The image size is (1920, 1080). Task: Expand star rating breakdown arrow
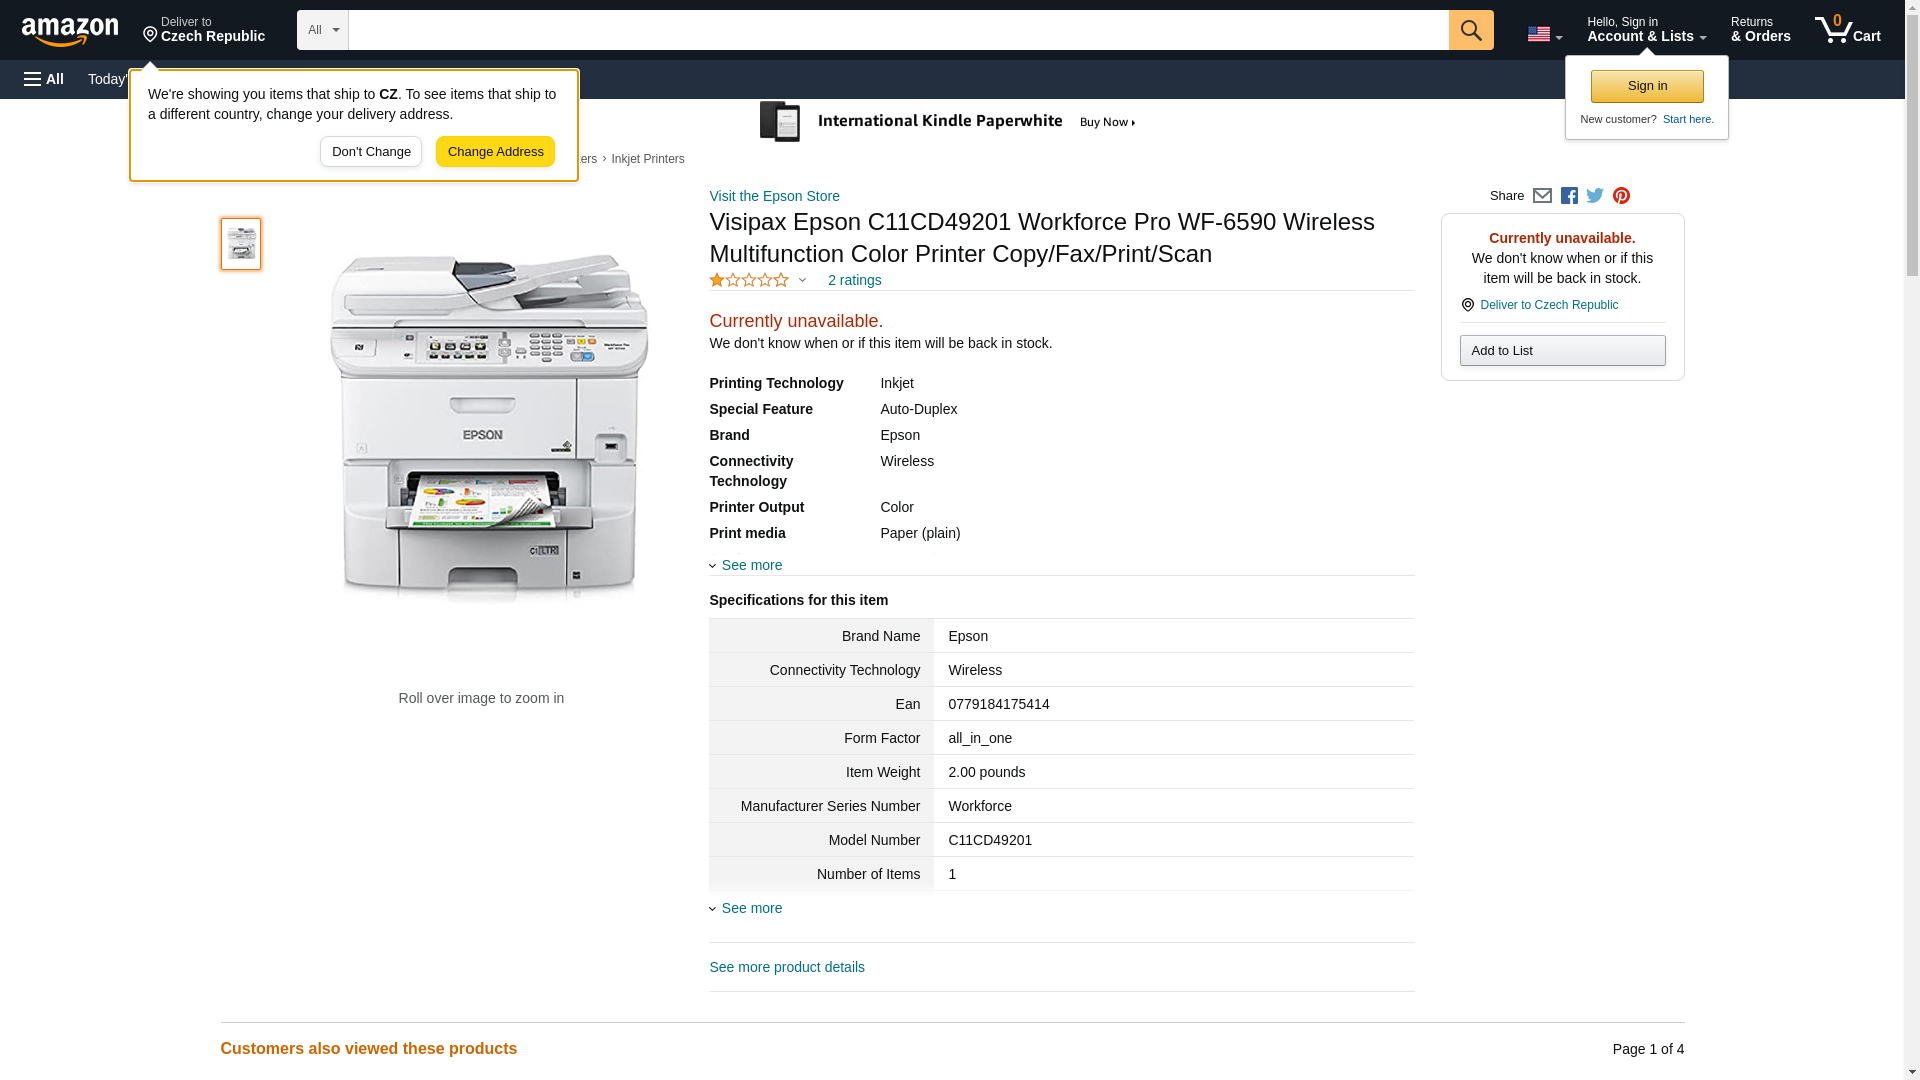(802, 281)
